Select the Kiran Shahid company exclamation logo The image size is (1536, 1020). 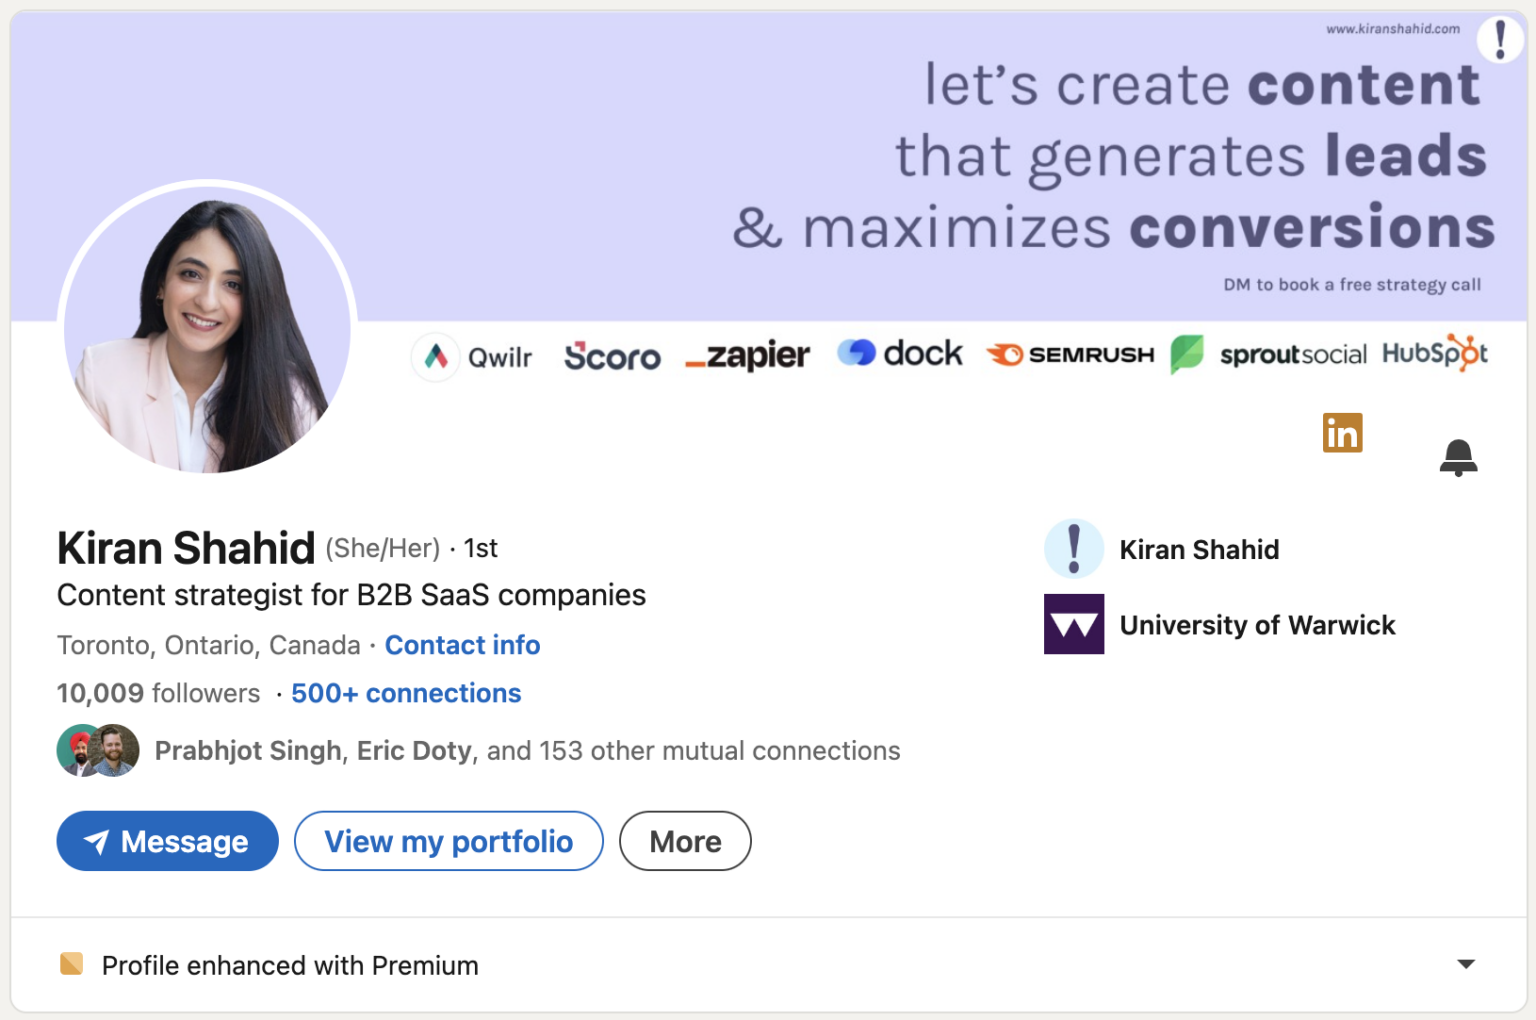pos(1073,548)
